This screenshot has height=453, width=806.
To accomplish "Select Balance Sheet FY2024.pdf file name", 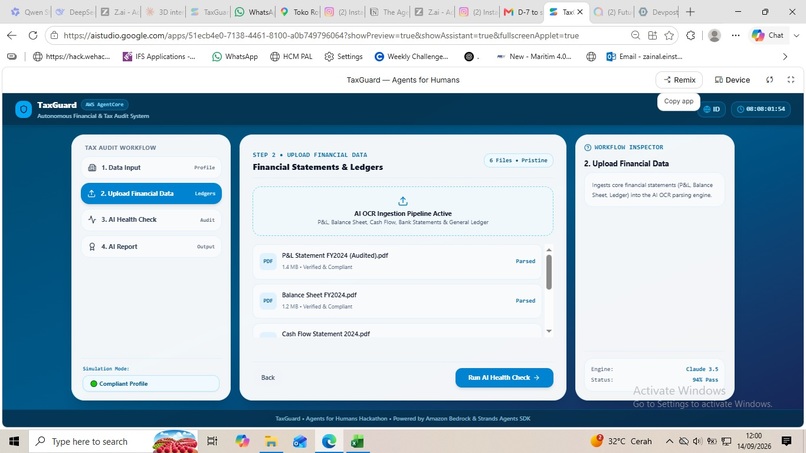I will pos(319,295).
